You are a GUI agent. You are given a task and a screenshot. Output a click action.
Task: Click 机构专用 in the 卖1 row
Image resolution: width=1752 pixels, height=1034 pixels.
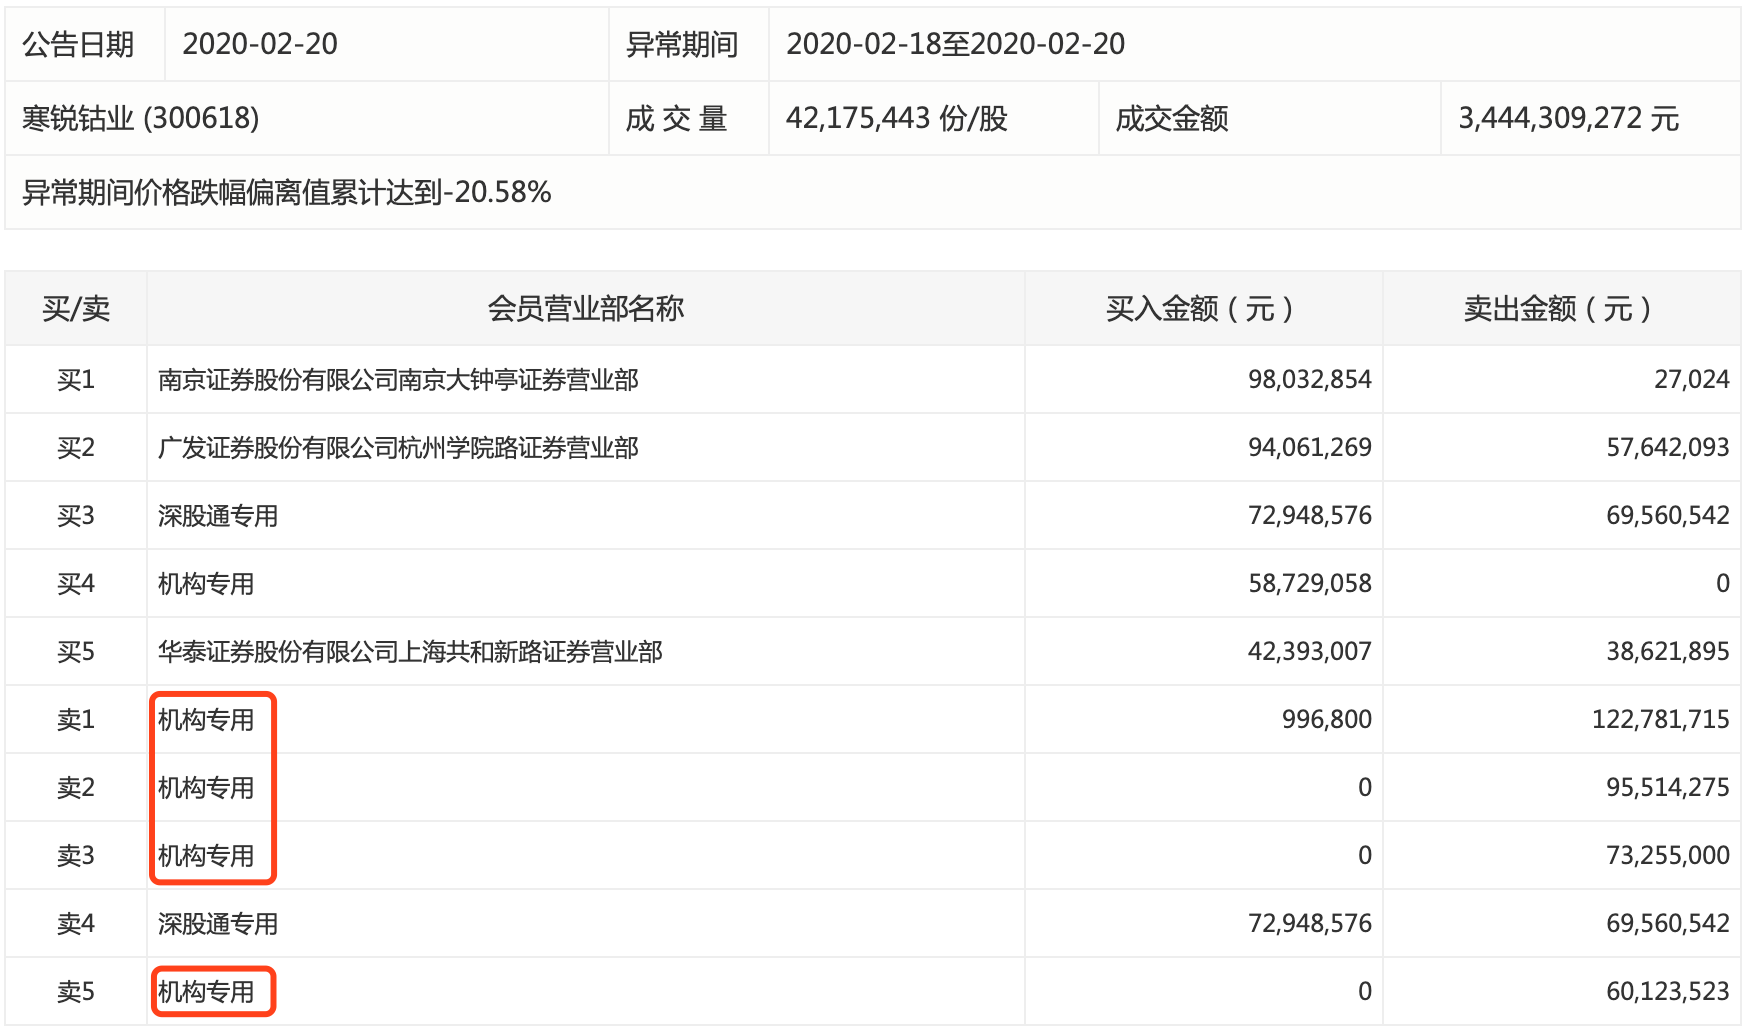(x=206, y=719)
